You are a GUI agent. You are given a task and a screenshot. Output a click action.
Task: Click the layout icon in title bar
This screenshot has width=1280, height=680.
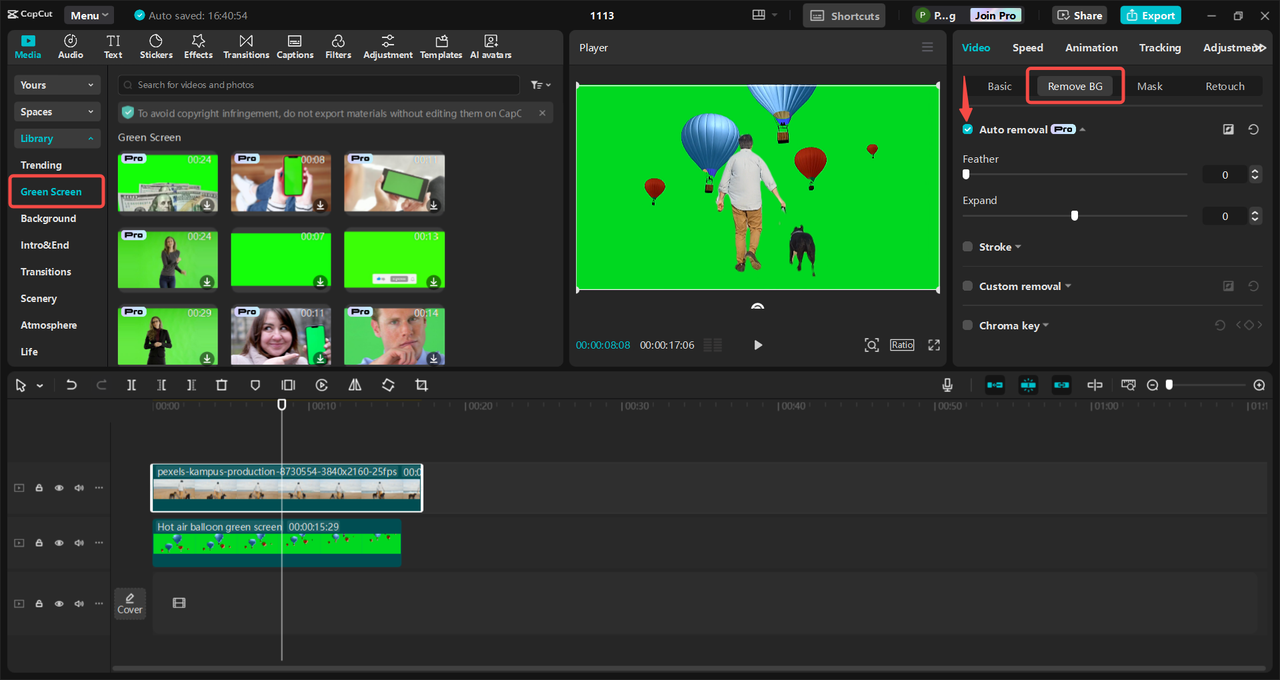click(760, 15)
